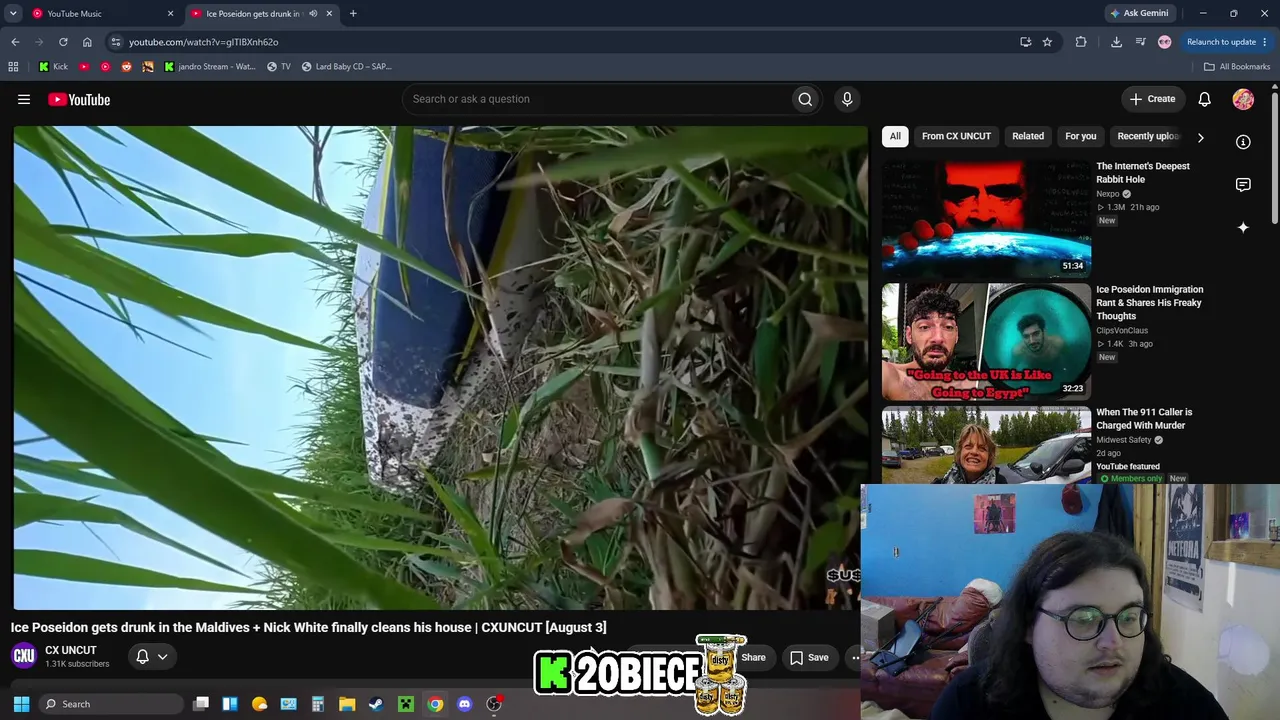
Task: Click the CX UNCUT channel name
Action: coord(71,650)
